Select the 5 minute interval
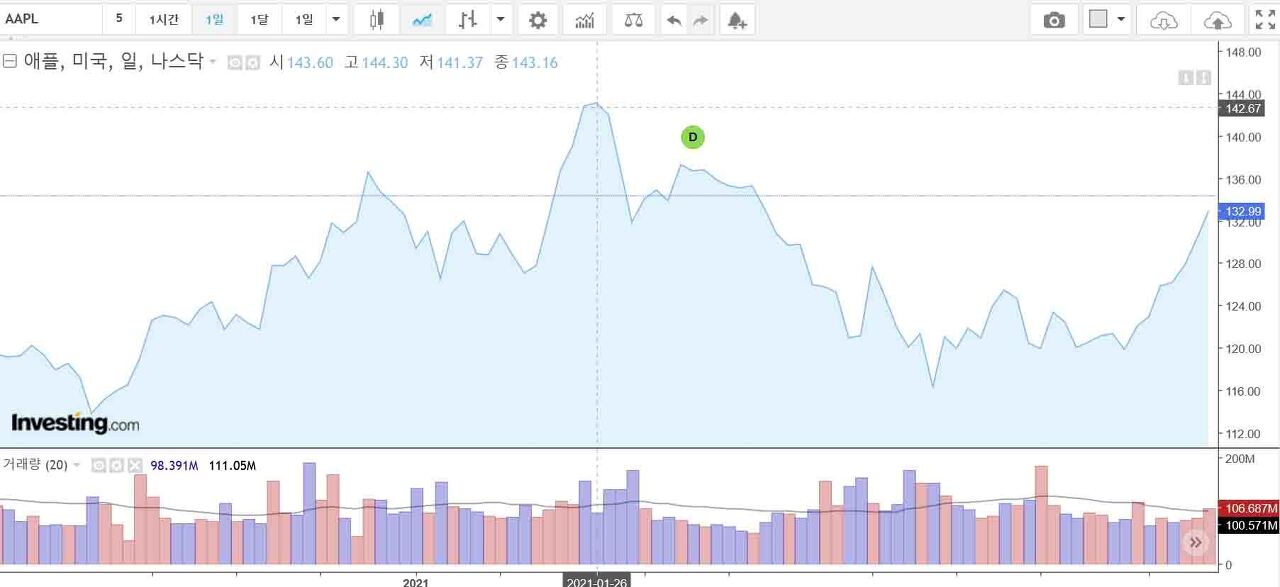Image resolution: width=1280 pixels, height=587 pixels. click(x=119, y=19)
